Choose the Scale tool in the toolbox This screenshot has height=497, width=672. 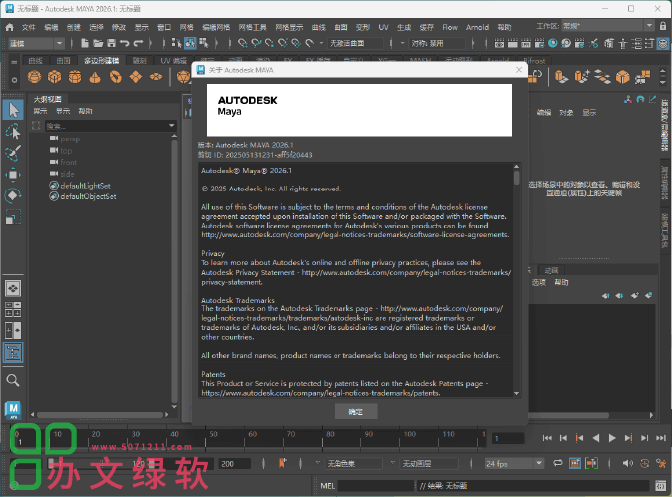coord(13,217)
